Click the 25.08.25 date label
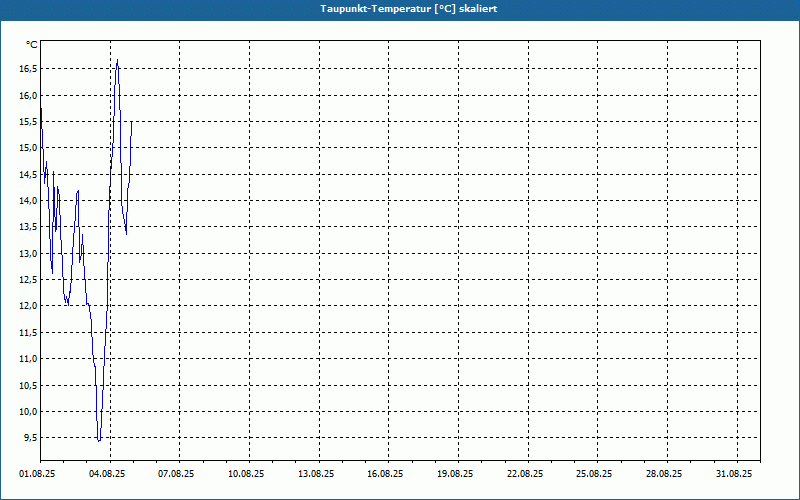The width and height of the screenshot is (800, 500). pyautogui.click(x=594, y=474)
